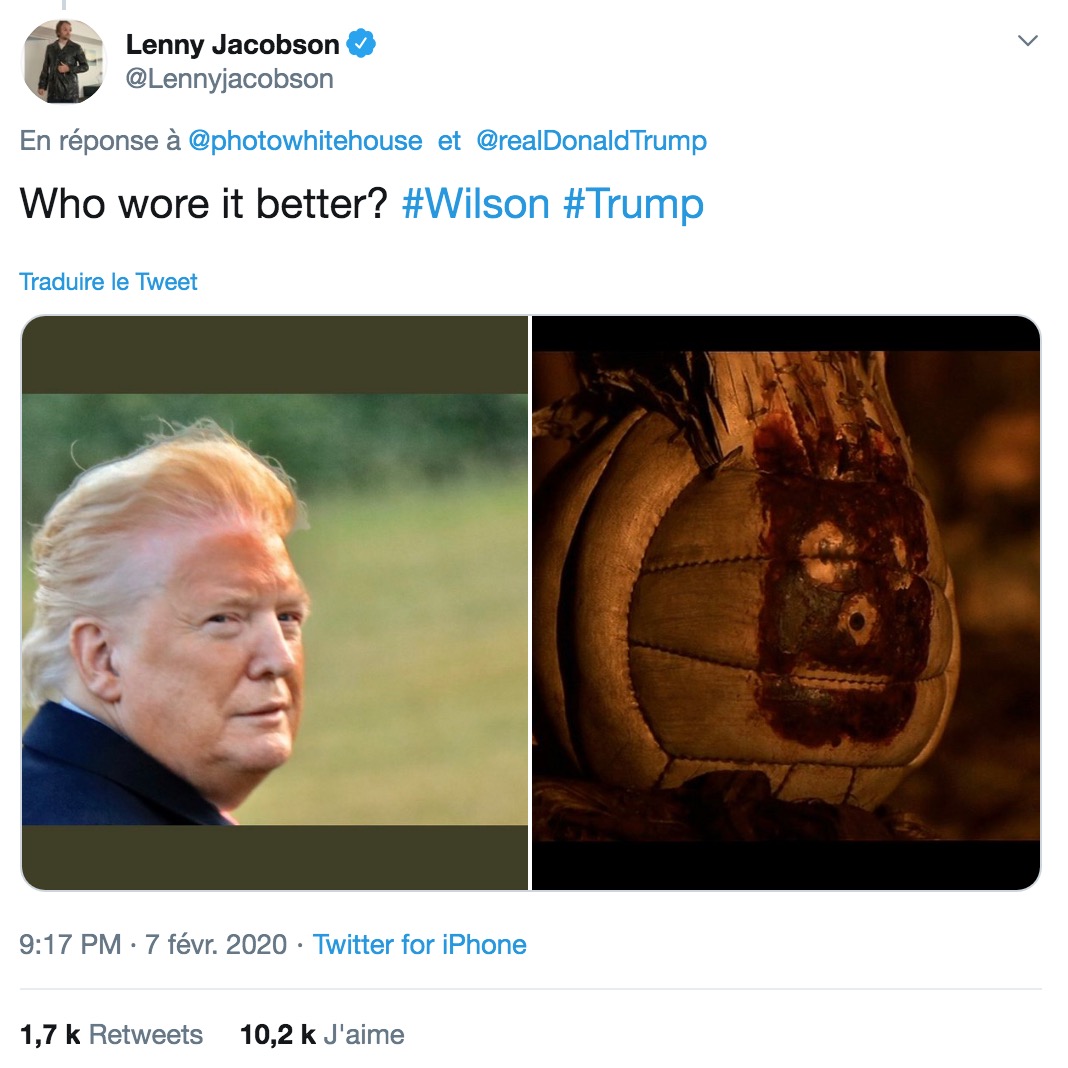Screen dimensions: 1068x1068
Task: View the 10,2 k J'aime list
Action: (x=321, y=1034)
